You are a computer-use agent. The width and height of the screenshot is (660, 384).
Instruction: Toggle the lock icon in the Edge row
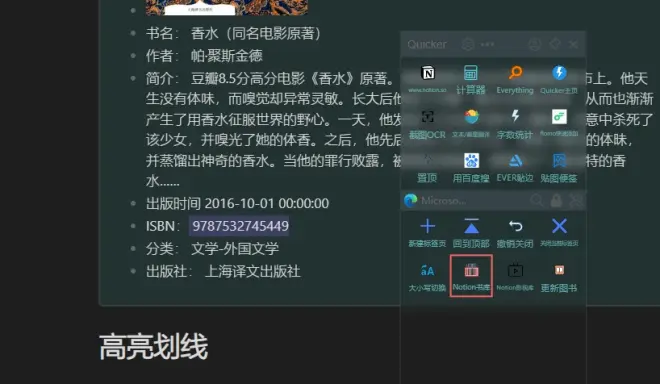pyautogui.click(x=556, y=200)
